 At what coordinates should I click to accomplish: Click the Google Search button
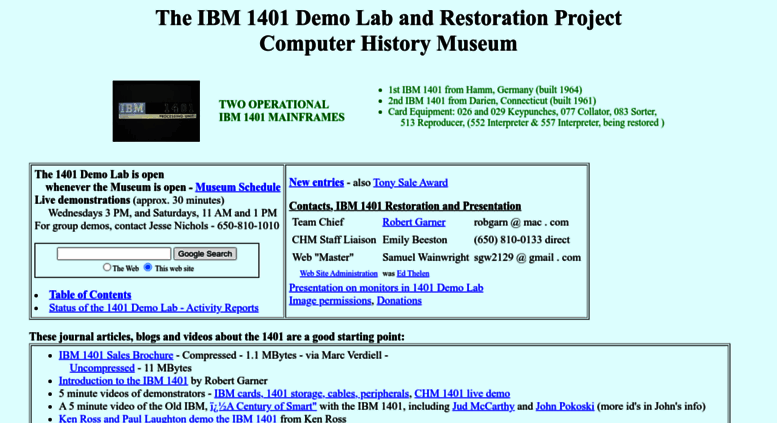click(x=205, y=254)
